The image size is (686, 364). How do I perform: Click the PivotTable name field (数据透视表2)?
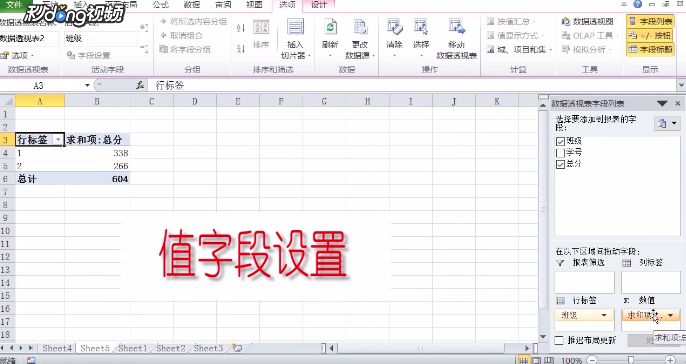(x=29, y=38)
